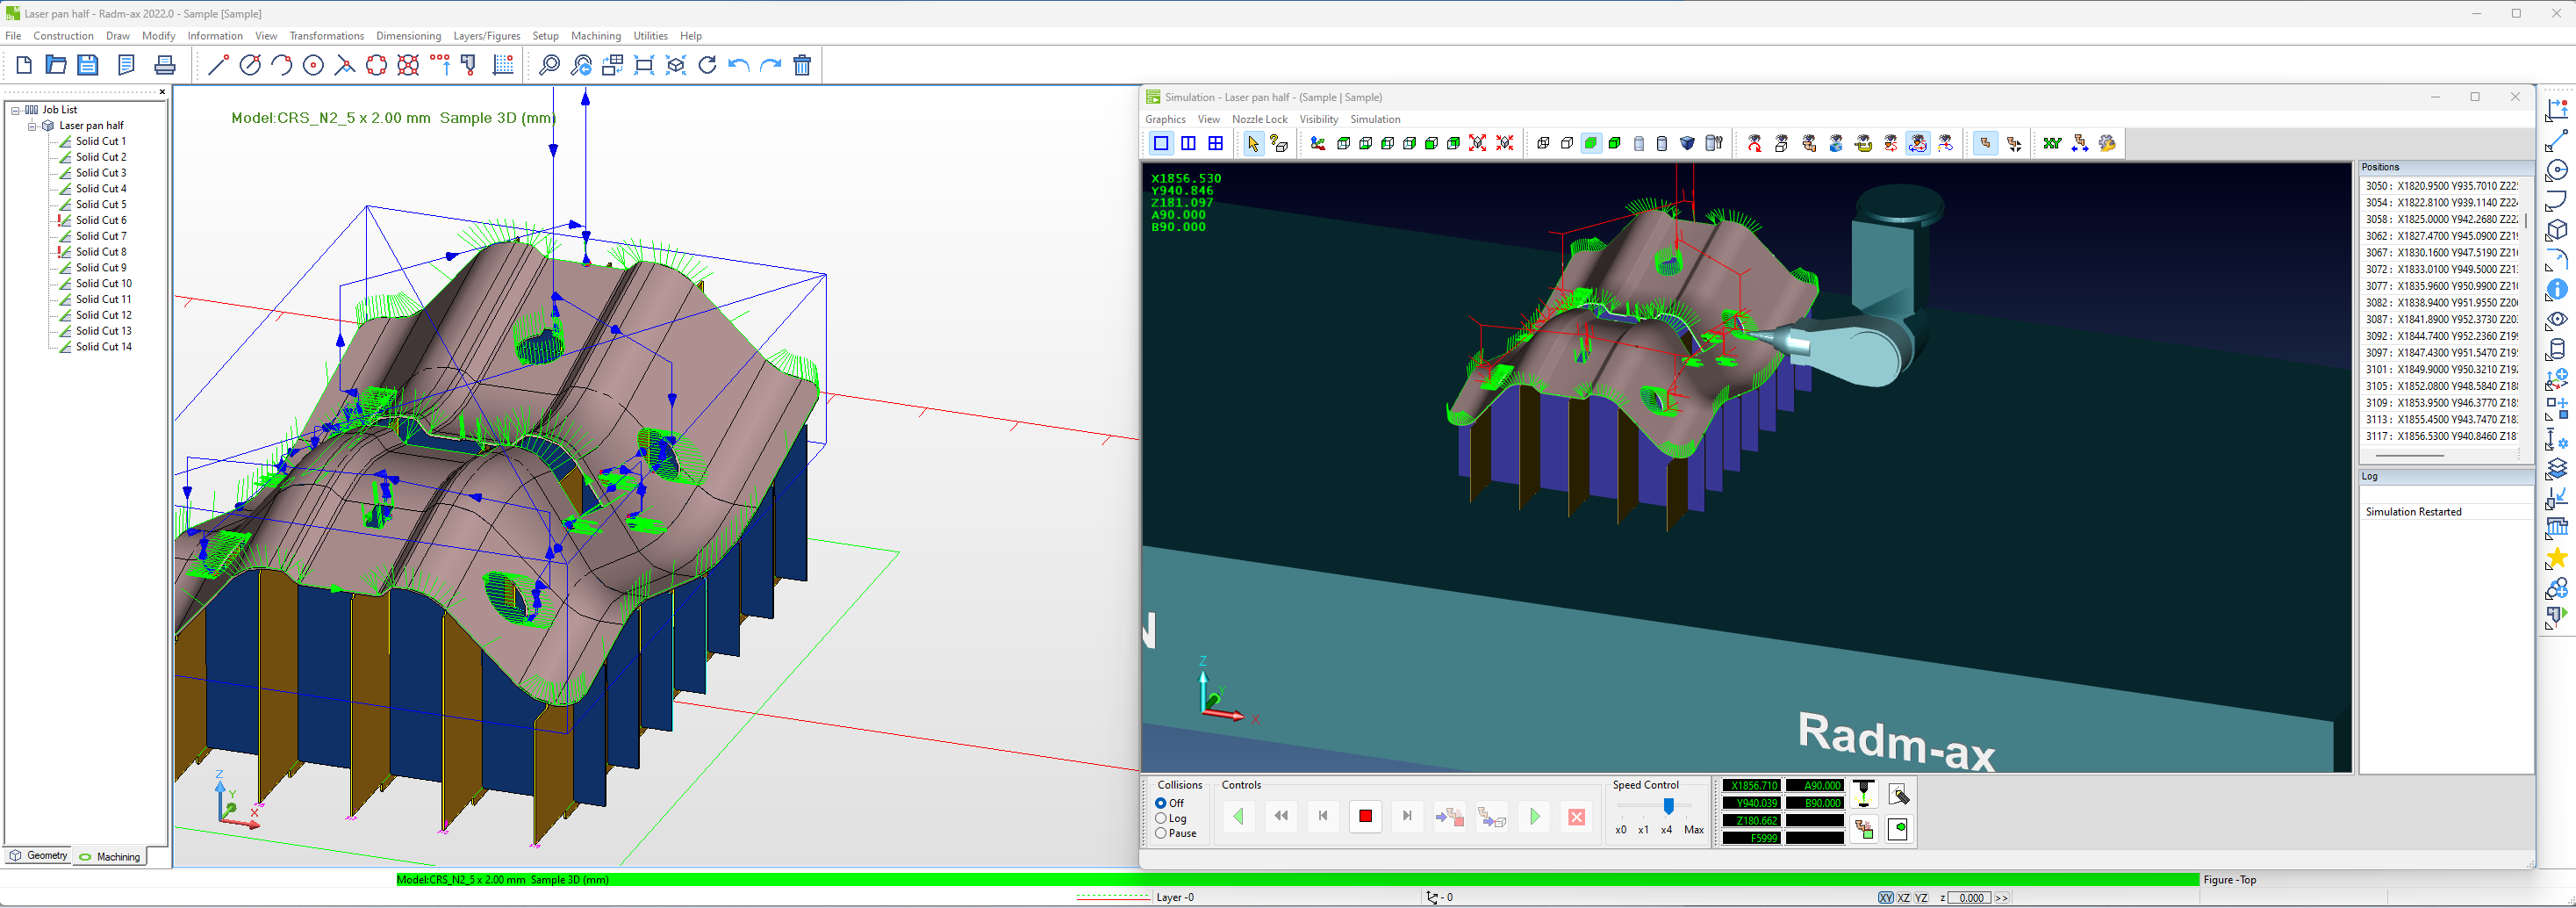Switch to the Geometry tab
Viewport: 2576px width, 908px height.
[x=38, y=856]
